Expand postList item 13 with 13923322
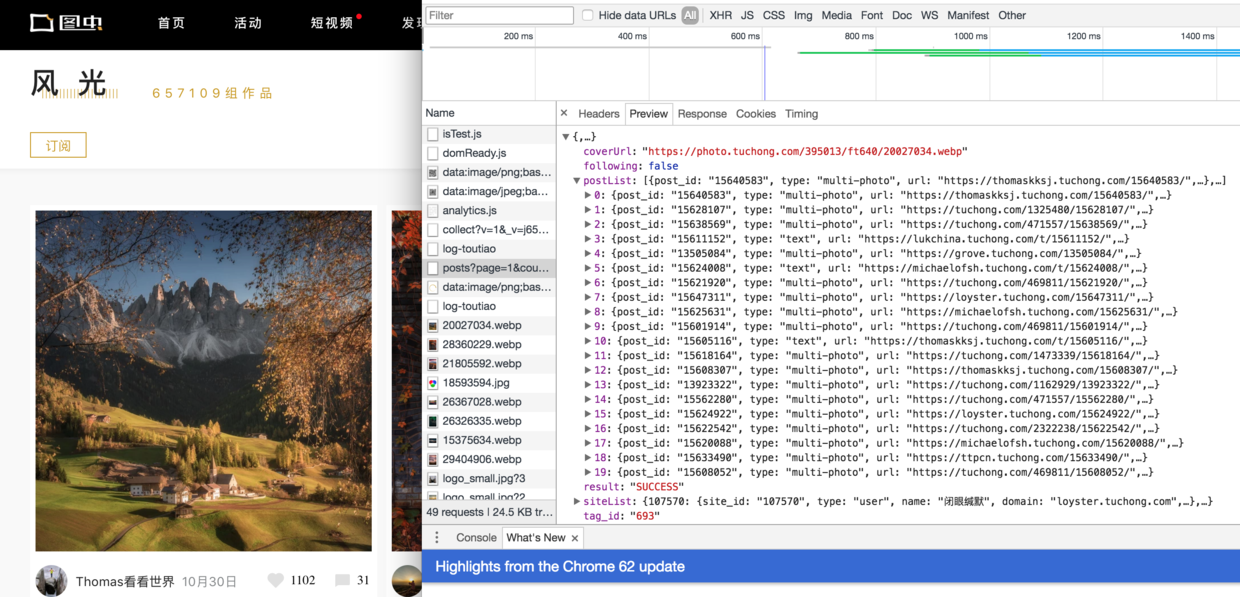Screen dimensions: 1240x597 pyautogui.click(x=588, y=385)
